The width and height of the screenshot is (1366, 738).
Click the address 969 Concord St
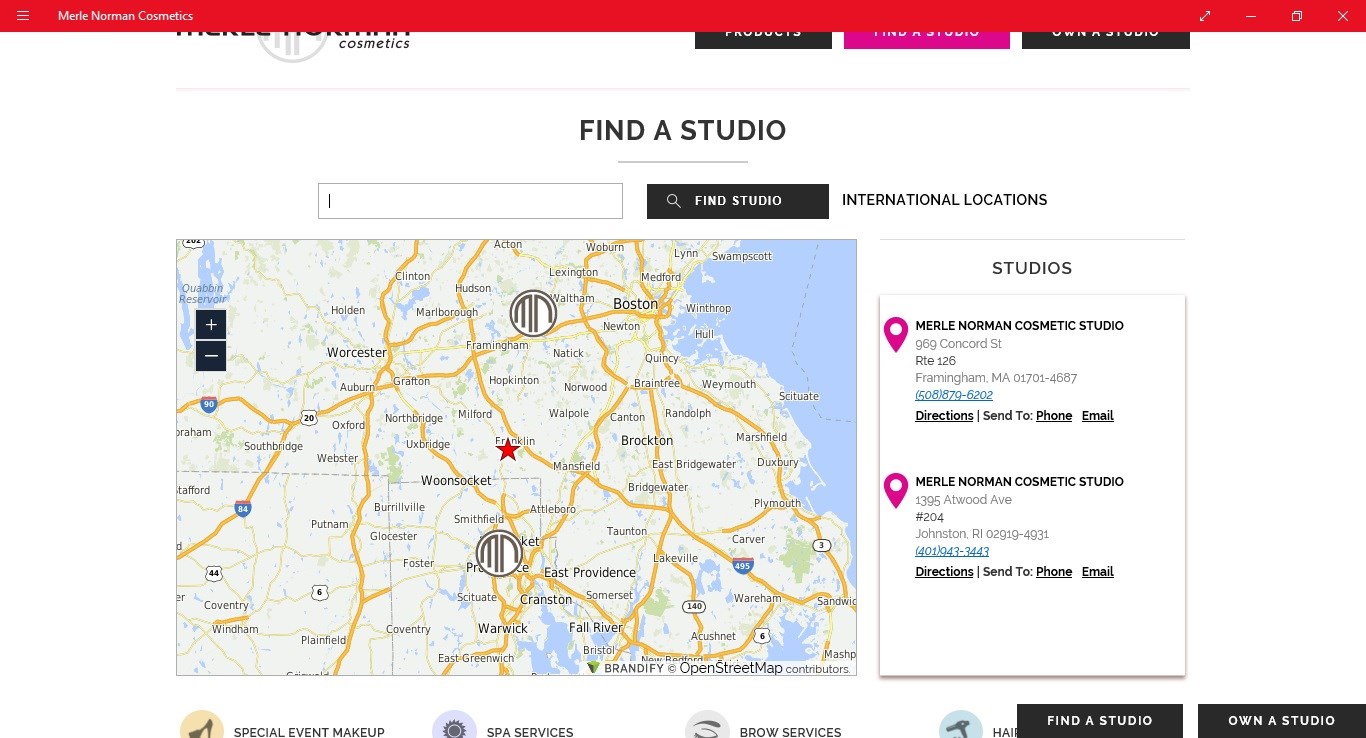pos(958,344)
